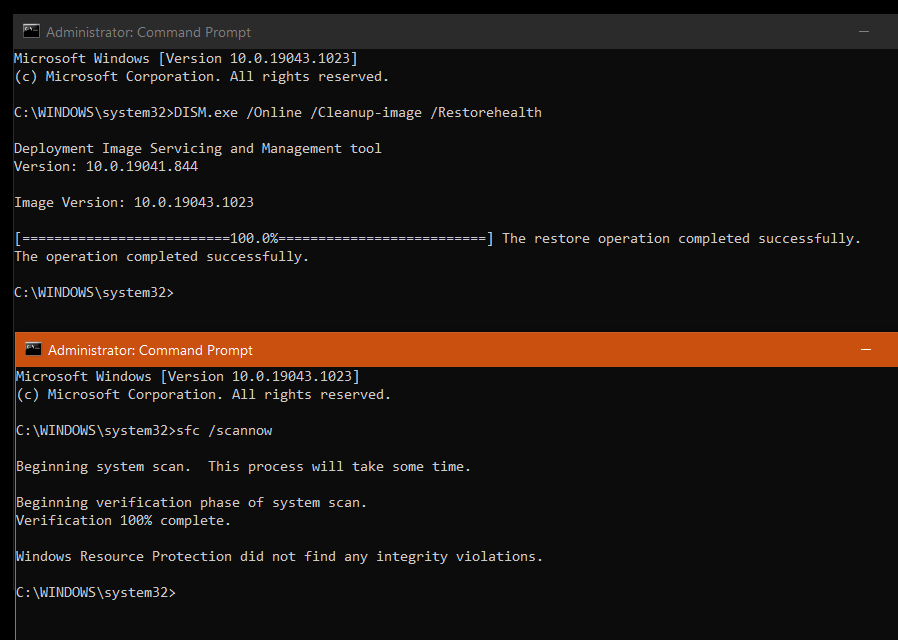Screen dimensions: 898x640
Task: Click 'Deployment Image Servicing and Management tool' text
Action: coord(198,149)
